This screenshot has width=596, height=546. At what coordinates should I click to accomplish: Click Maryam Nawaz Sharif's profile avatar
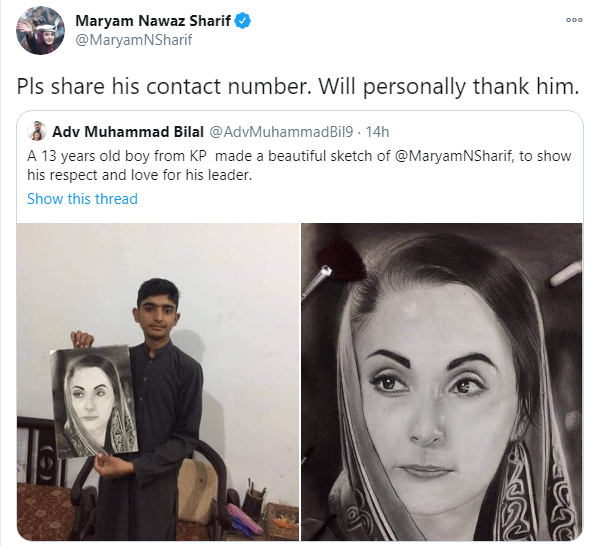coord(40,30)
